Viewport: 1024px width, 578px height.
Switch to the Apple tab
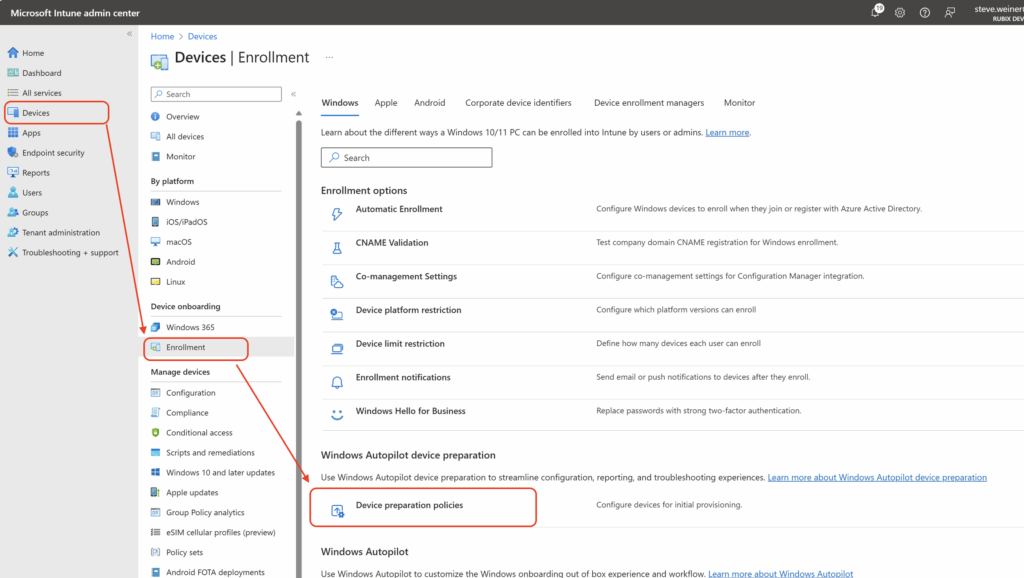click(x=386, y=103)
